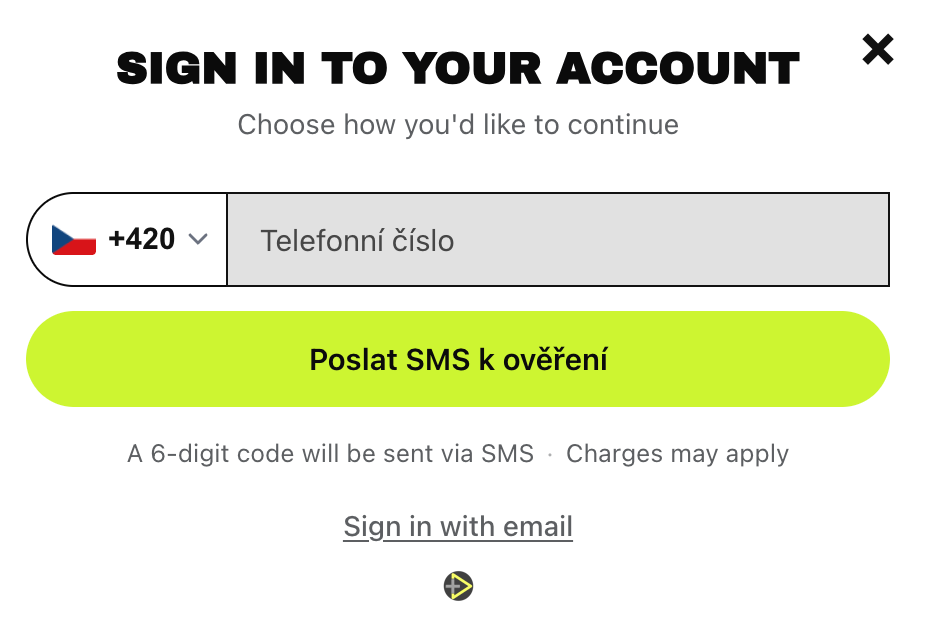Expand the country code chevron arrow
This screenshot has height=628, width=926.
pyautogui.click(x=198, y=239)
